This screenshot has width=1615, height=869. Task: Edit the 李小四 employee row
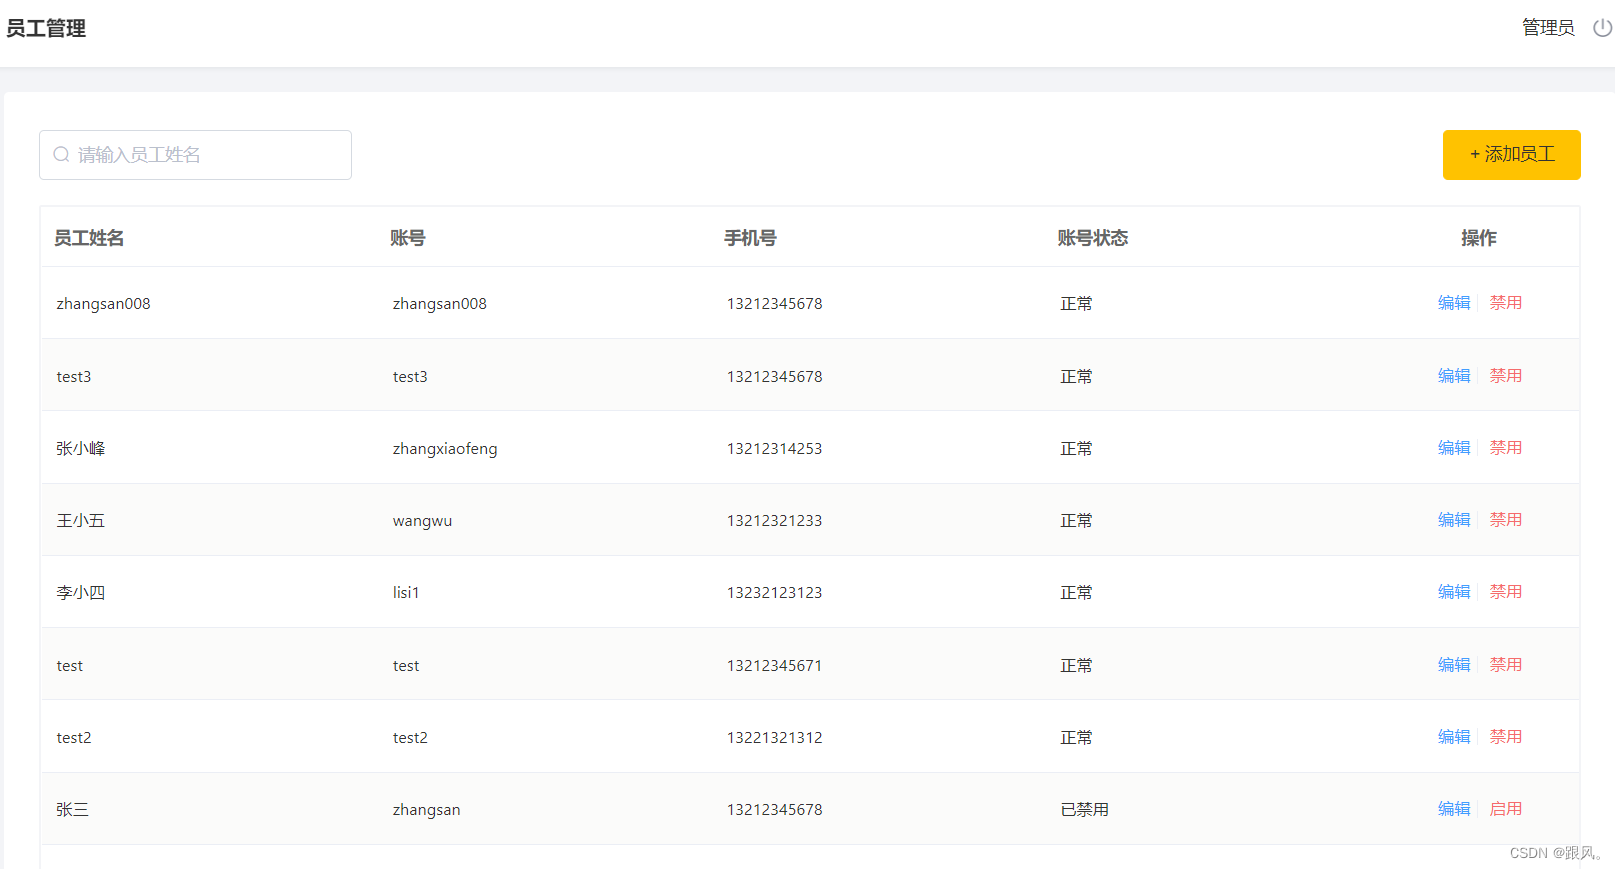tap(1454, 592)
